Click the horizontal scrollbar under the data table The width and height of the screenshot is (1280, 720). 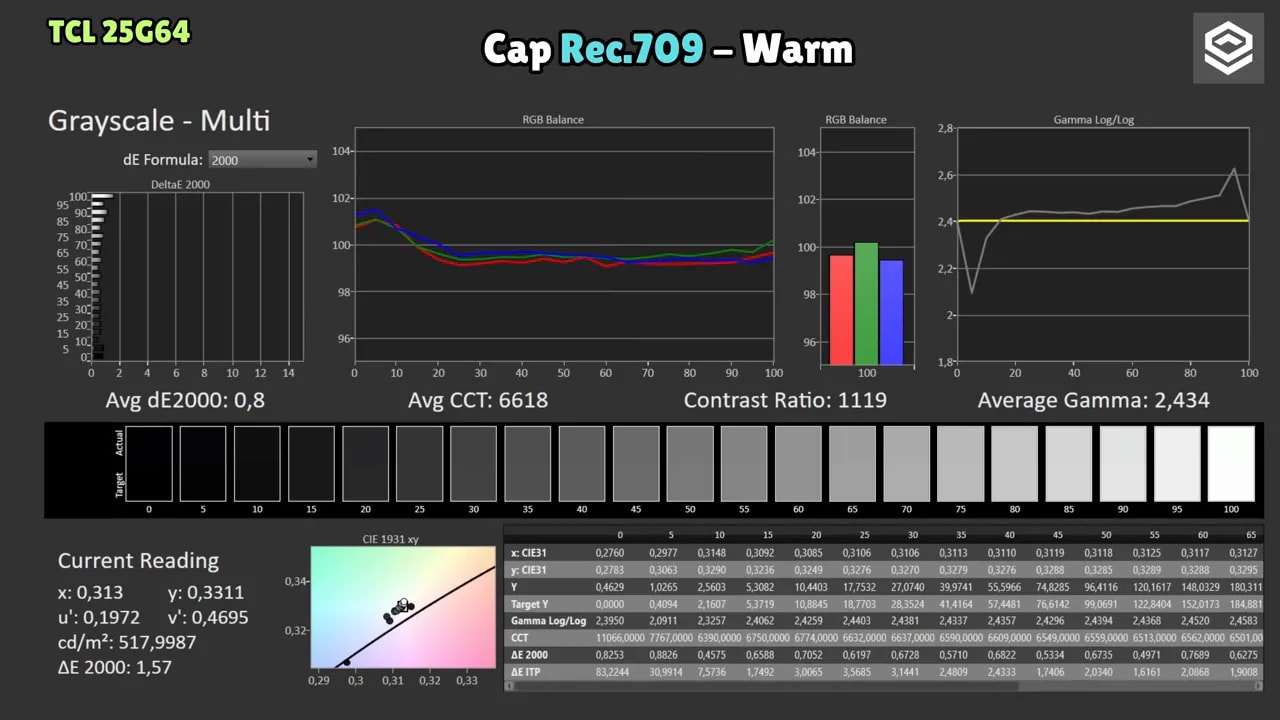click(x=883, y=686)
